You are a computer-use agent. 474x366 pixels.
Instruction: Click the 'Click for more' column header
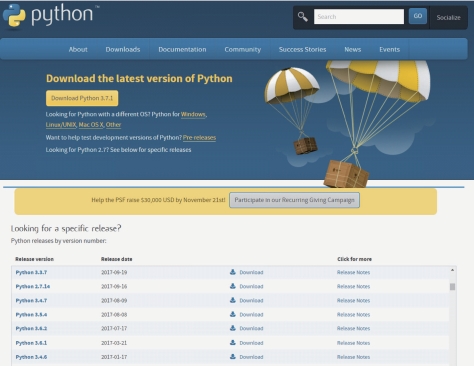[x=354, y=259]
